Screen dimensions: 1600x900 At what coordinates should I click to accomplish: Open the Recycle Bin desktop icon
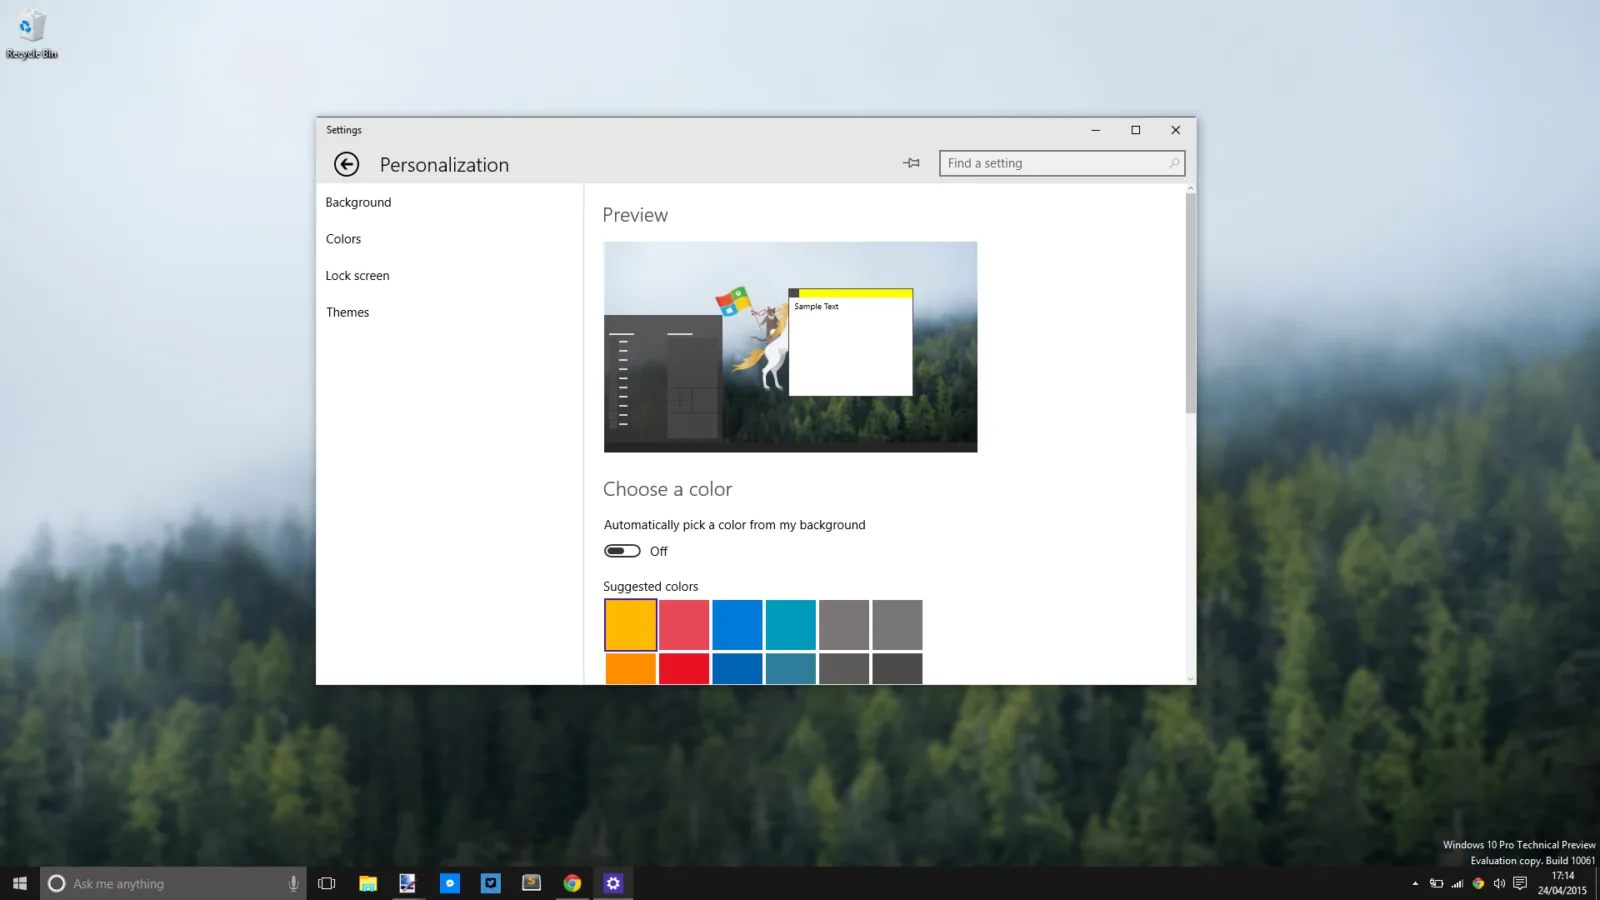click(31, 34)
